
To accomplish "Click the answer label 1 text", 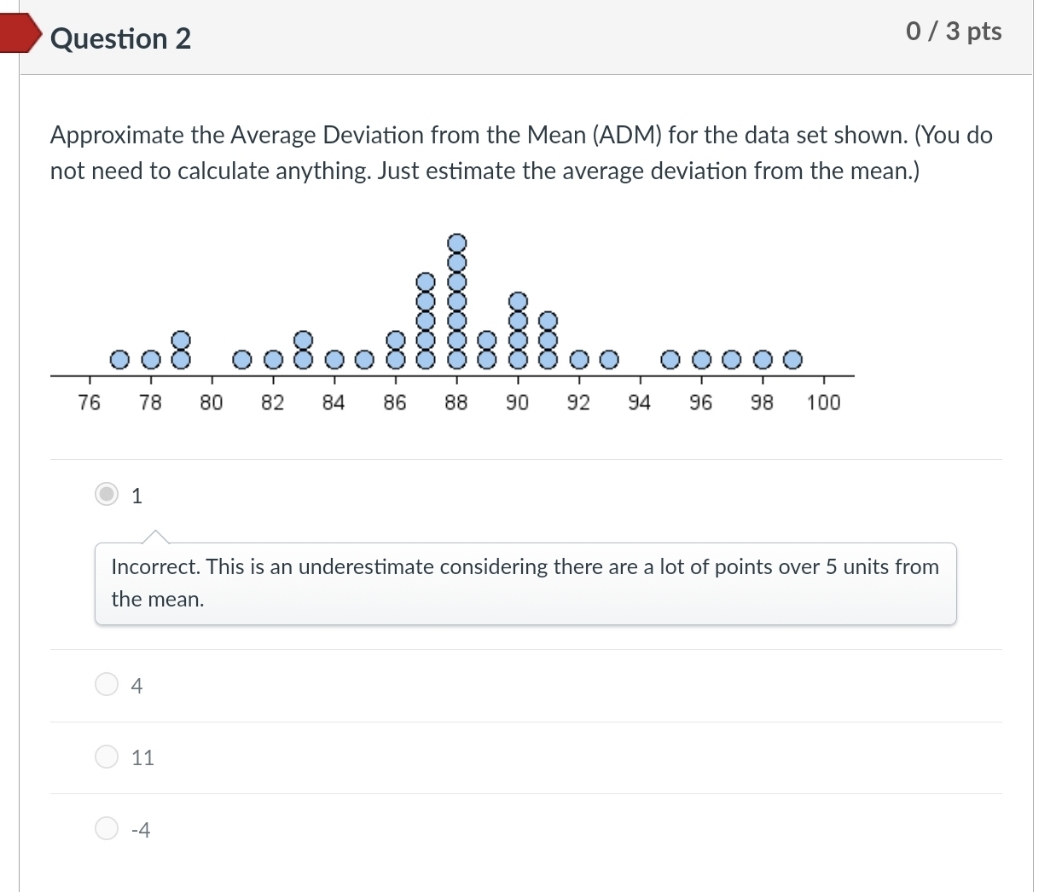I will [x=136, y=495].
